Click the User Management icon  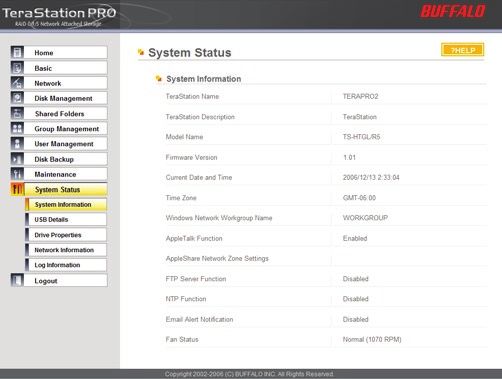tap(17, 144)
